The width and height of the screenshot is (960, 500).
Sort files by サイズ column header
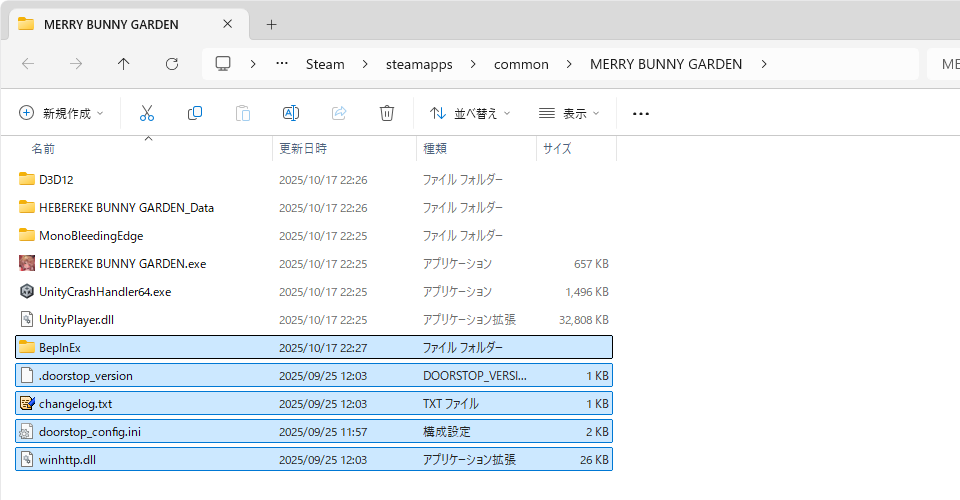557,148
